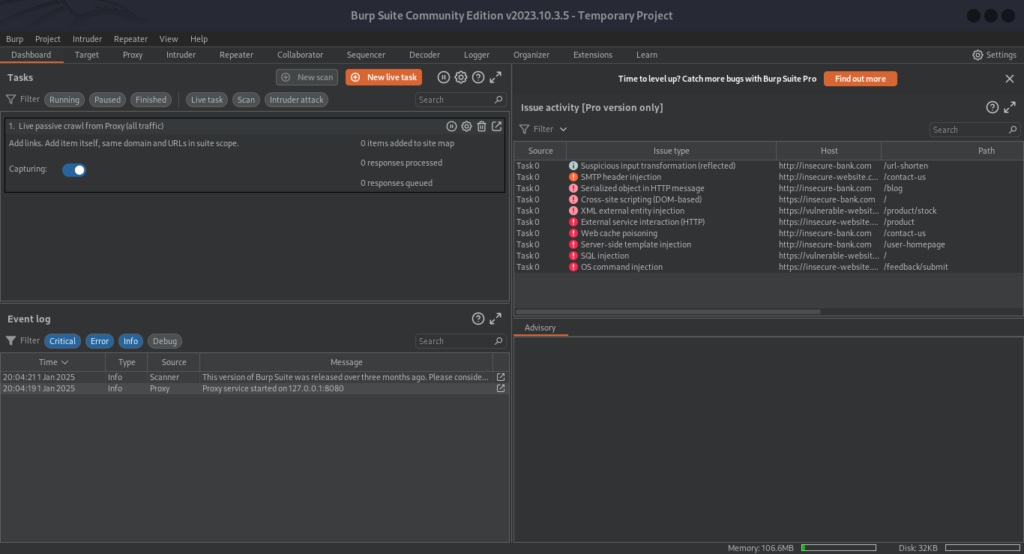Select the Web cache poisoning issue row
The height and width of the screenshot is (554, 1024).
tap(769, 233)
